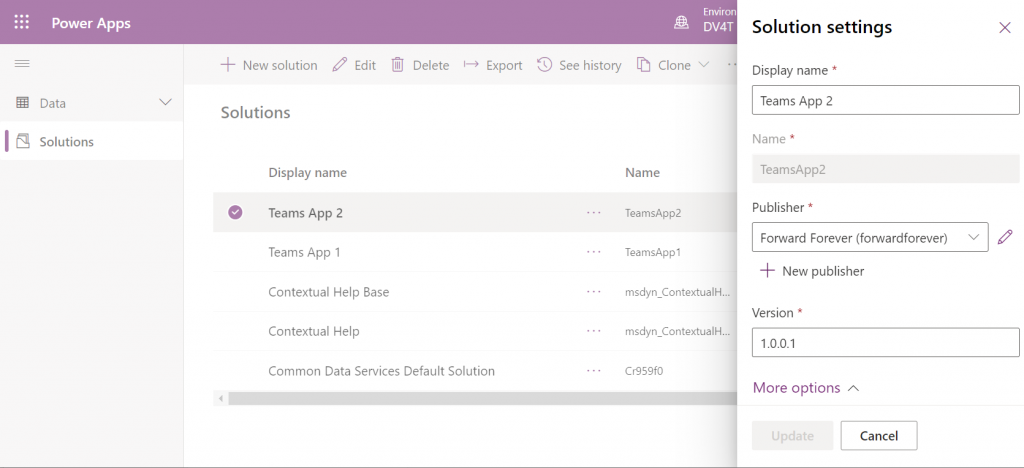Close the Solution settings panel

tap(1004, 27)
